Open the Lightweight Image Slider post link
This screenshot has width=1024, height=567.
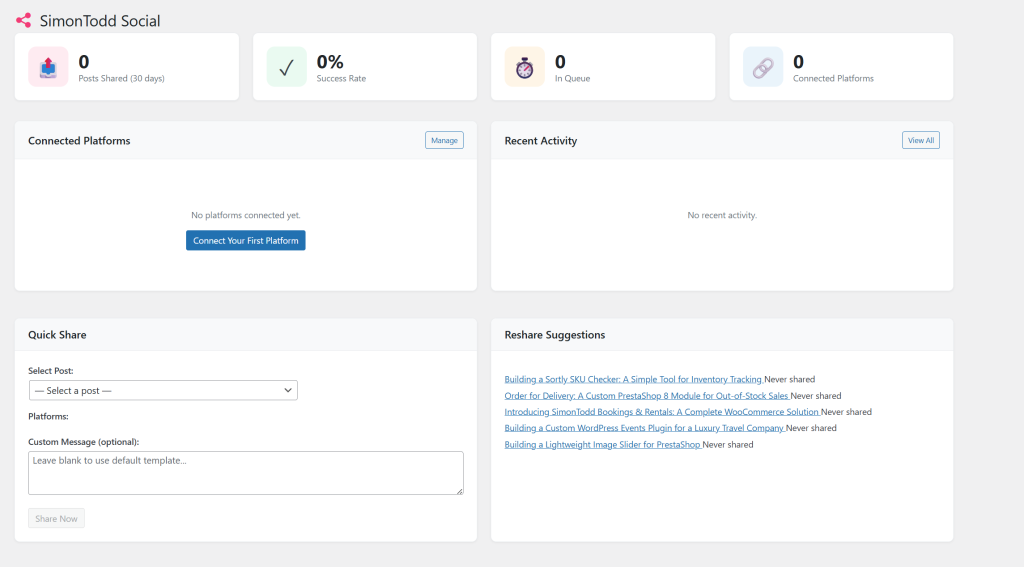[602, 444]
